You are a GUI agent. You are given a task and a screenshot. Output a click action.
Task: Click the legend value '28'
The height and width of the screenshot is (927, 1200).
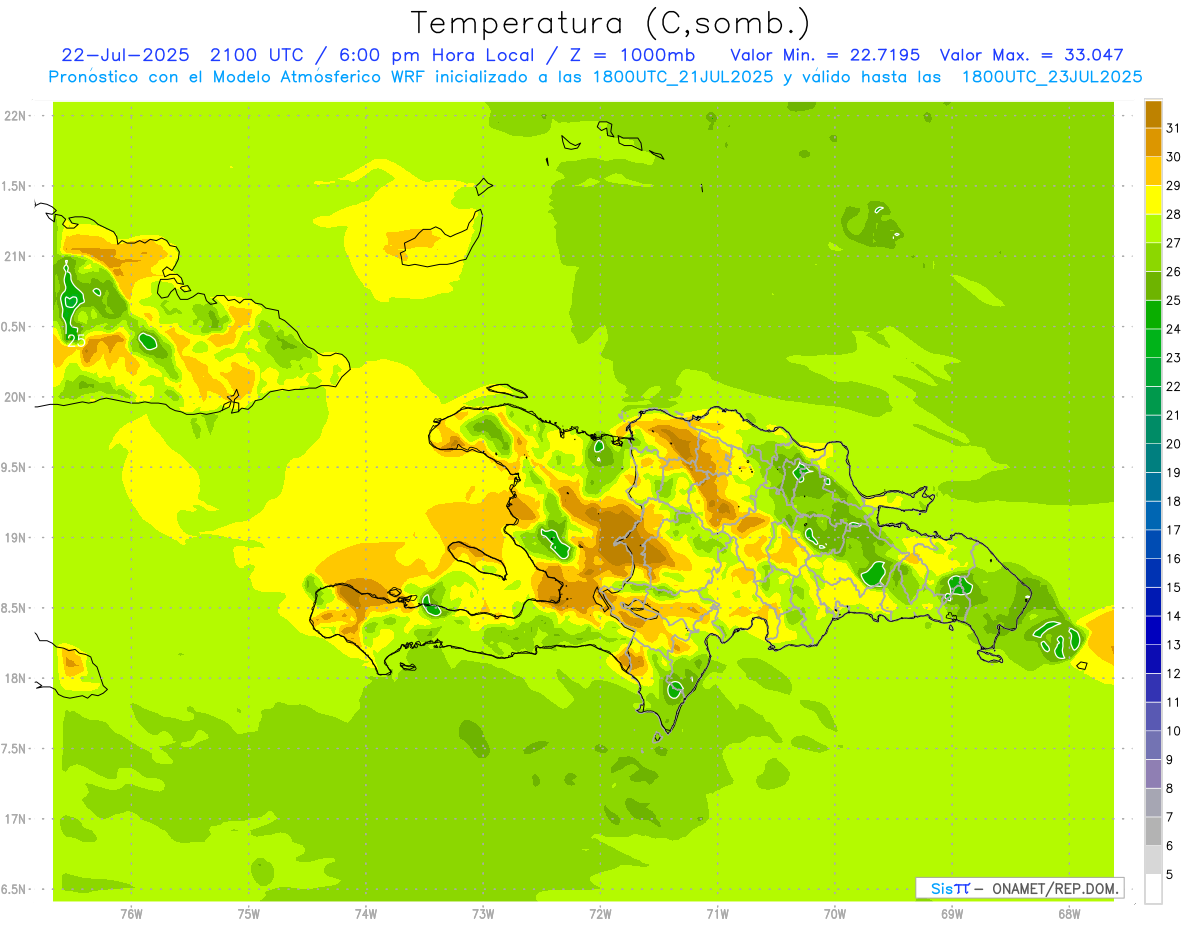pyautogui.click(x=1174, y=214)
